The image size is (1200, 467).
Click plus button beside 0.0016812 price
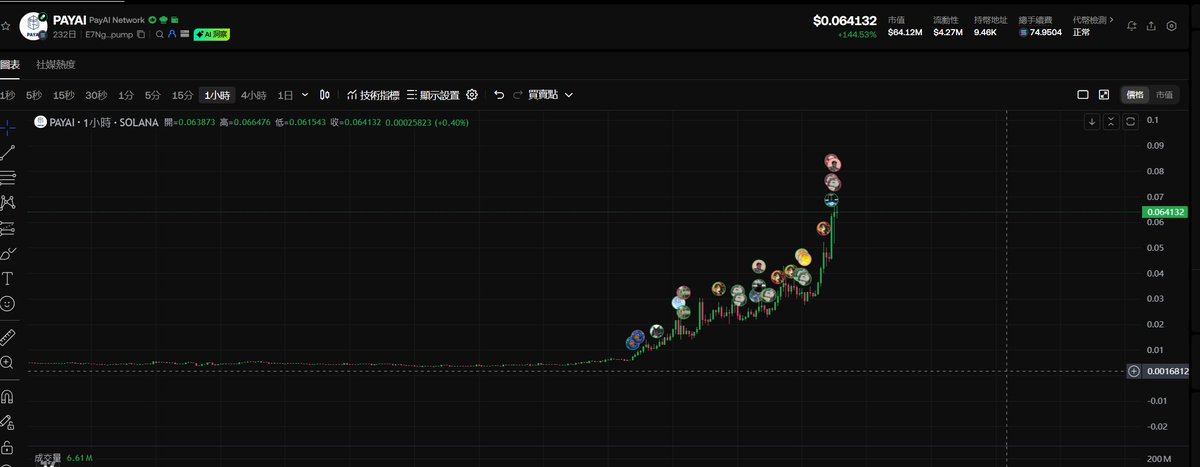[1134, 371]
